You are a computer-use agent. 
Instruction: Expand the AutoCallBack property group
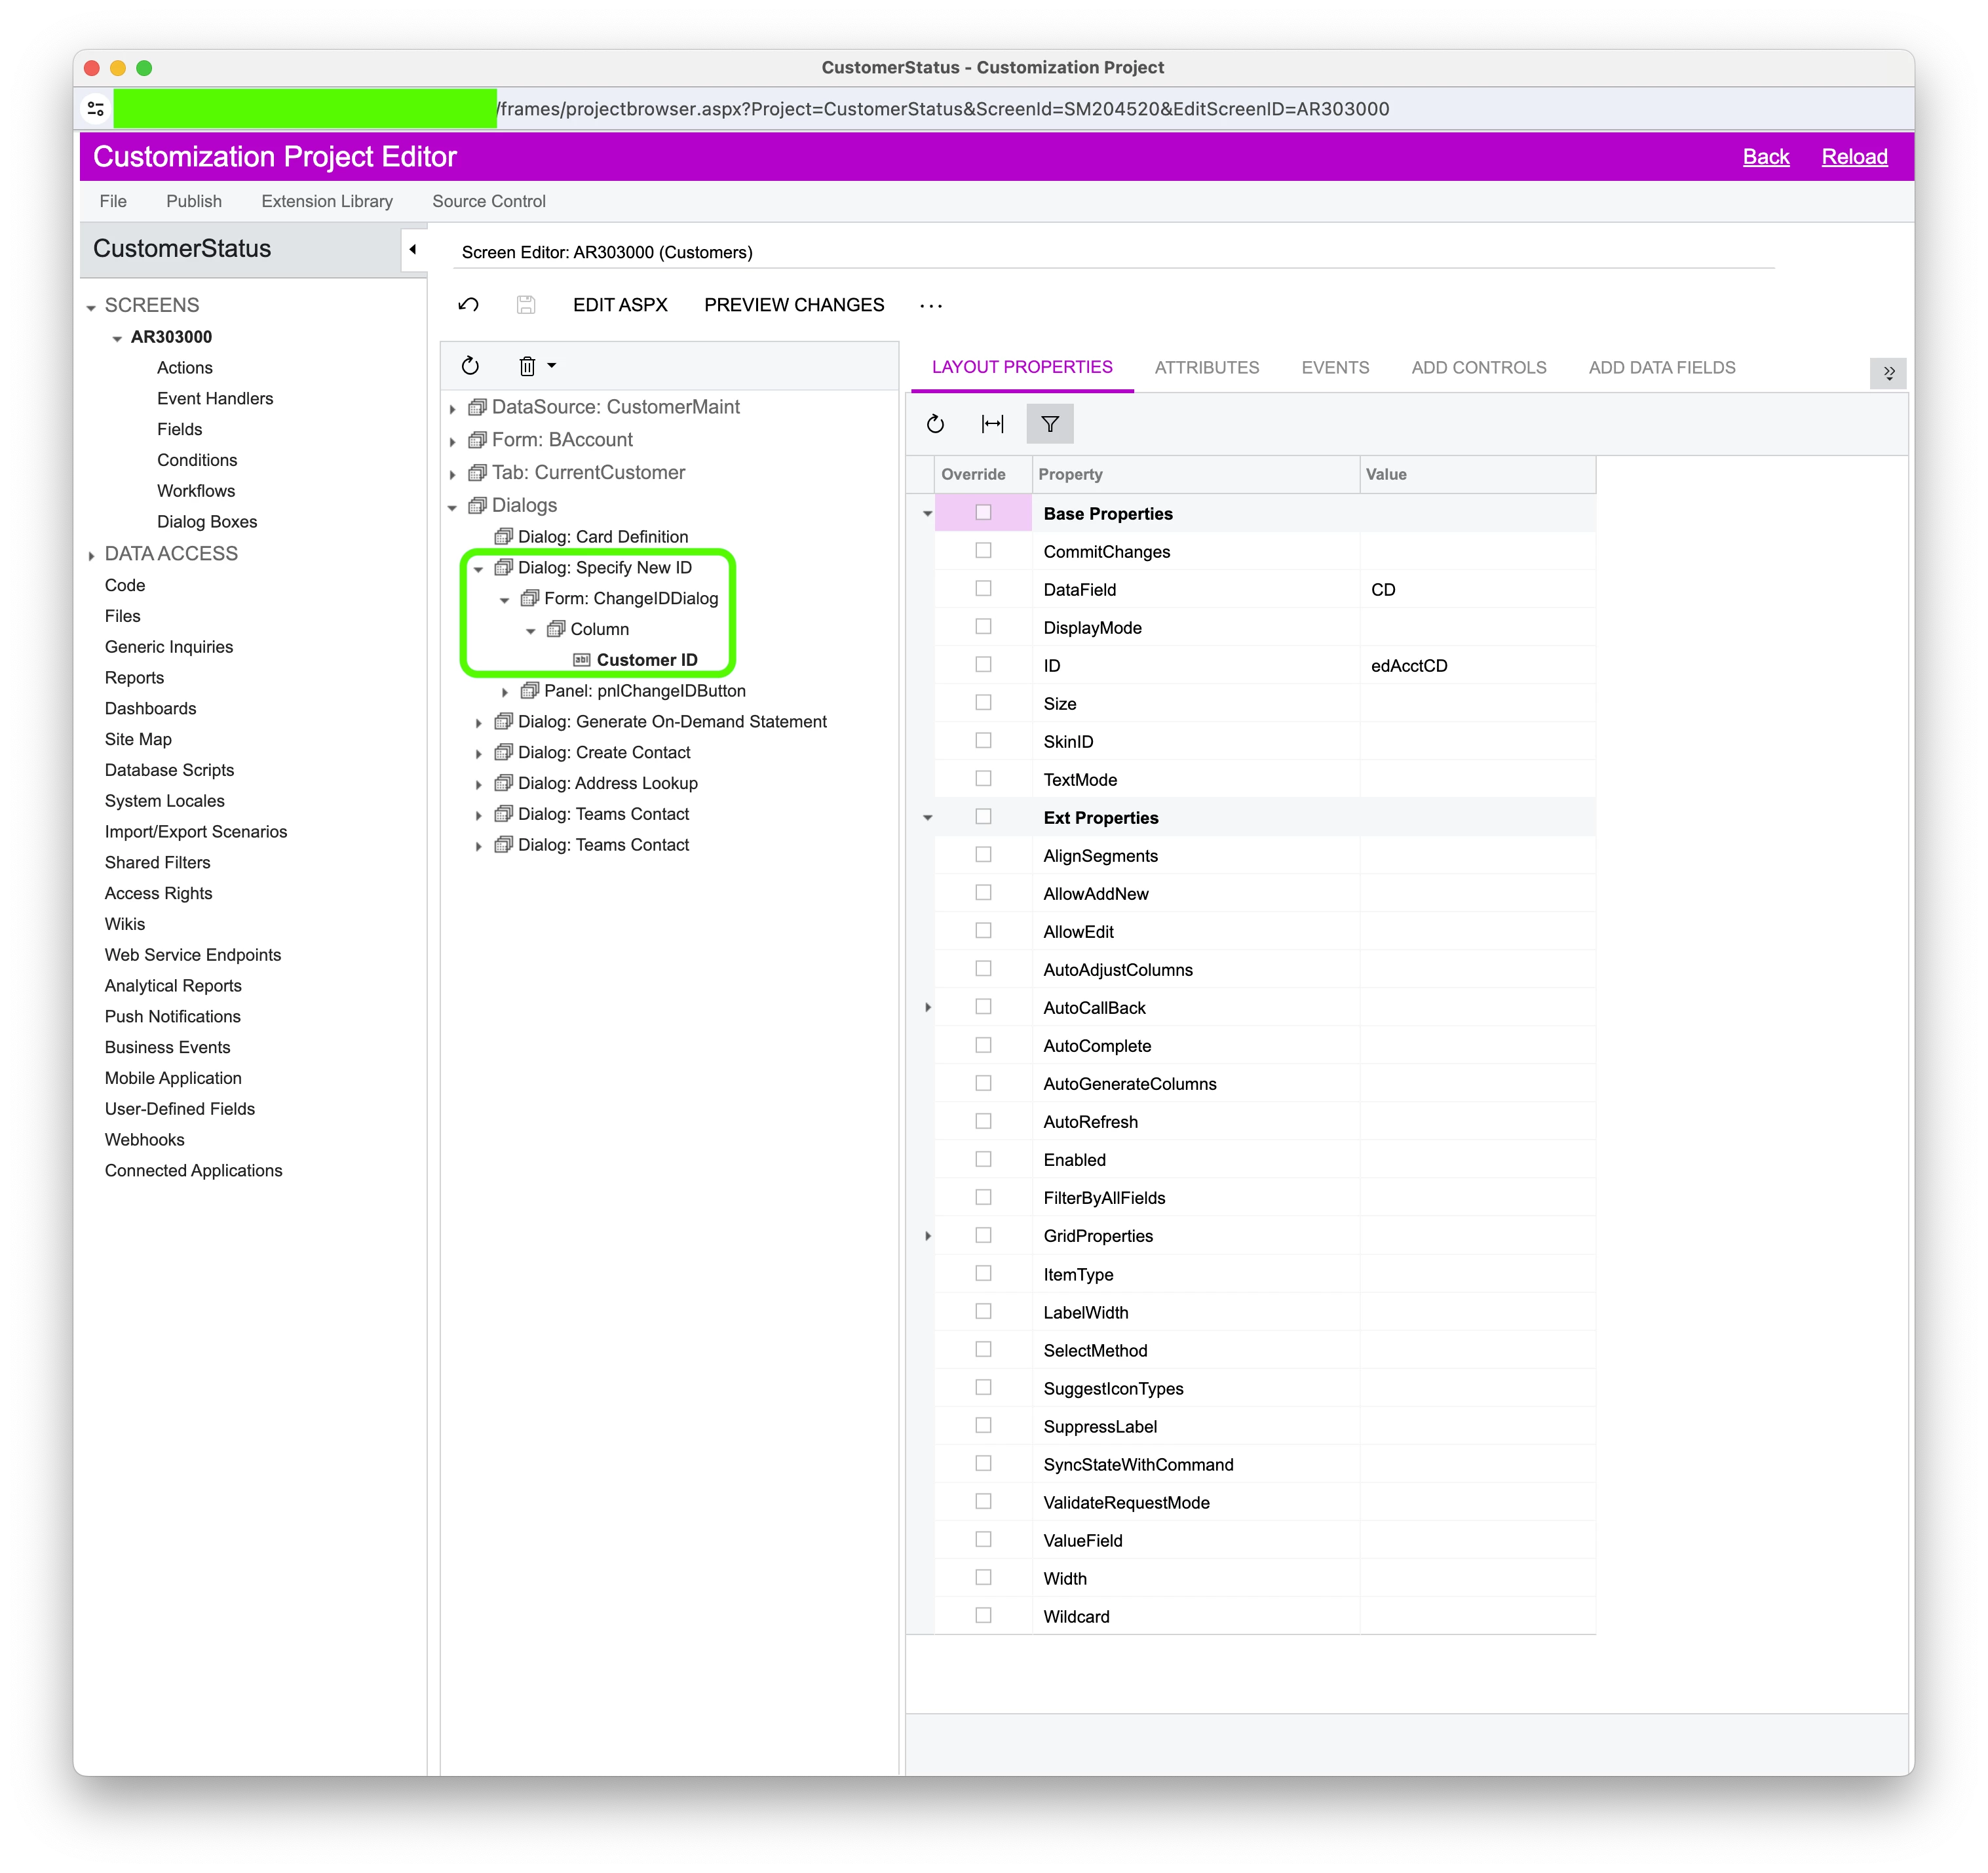pos(928,1007)
